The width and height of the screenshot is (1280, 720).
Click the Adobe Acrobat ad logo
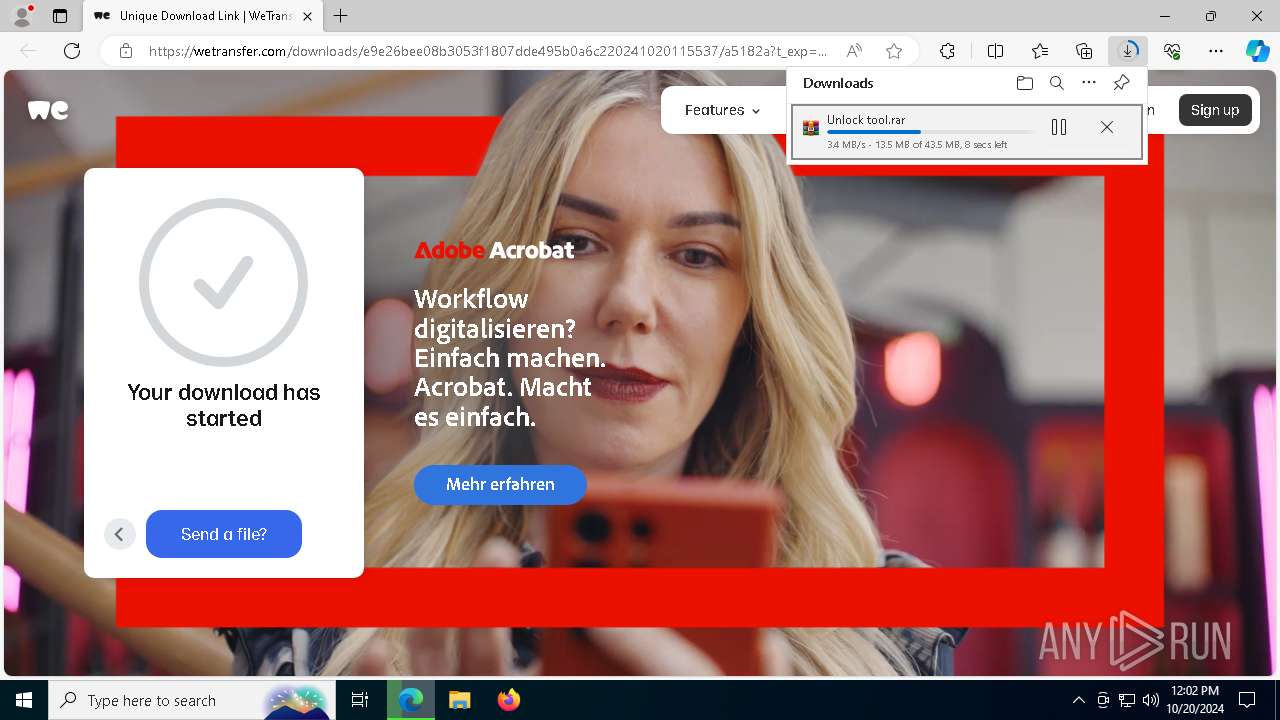[x=494, y=250]
